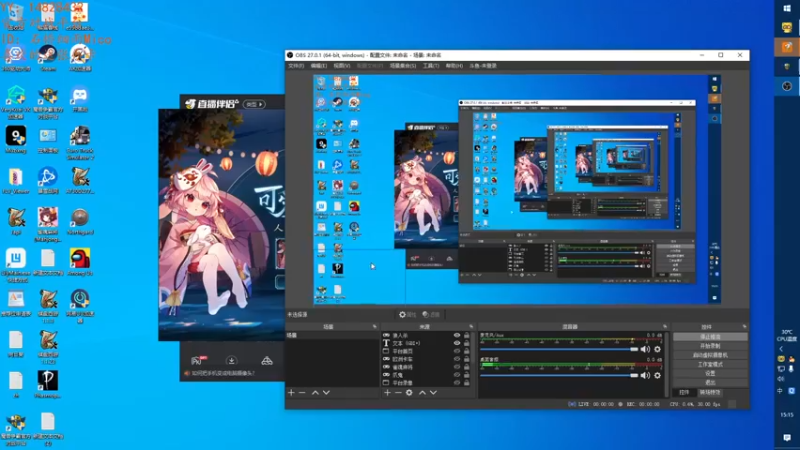The image size is (800, 450).
Task: Add a new scene with the plus icon
Action: point(291,392)
